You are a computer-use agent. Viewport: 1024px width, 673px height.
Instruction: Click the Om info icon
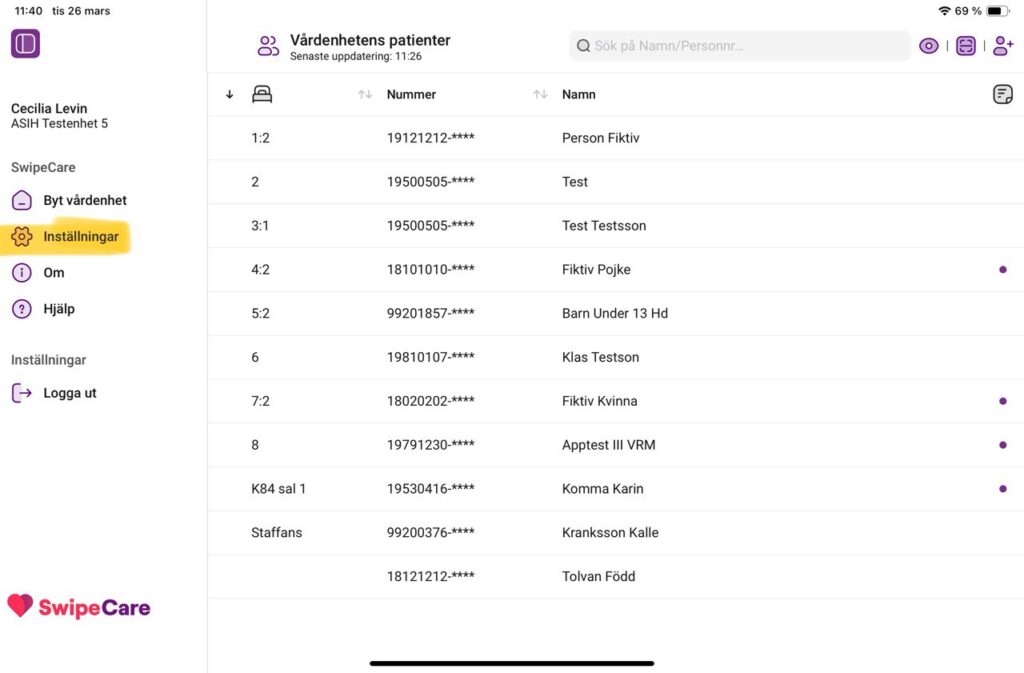click(22, 273)
